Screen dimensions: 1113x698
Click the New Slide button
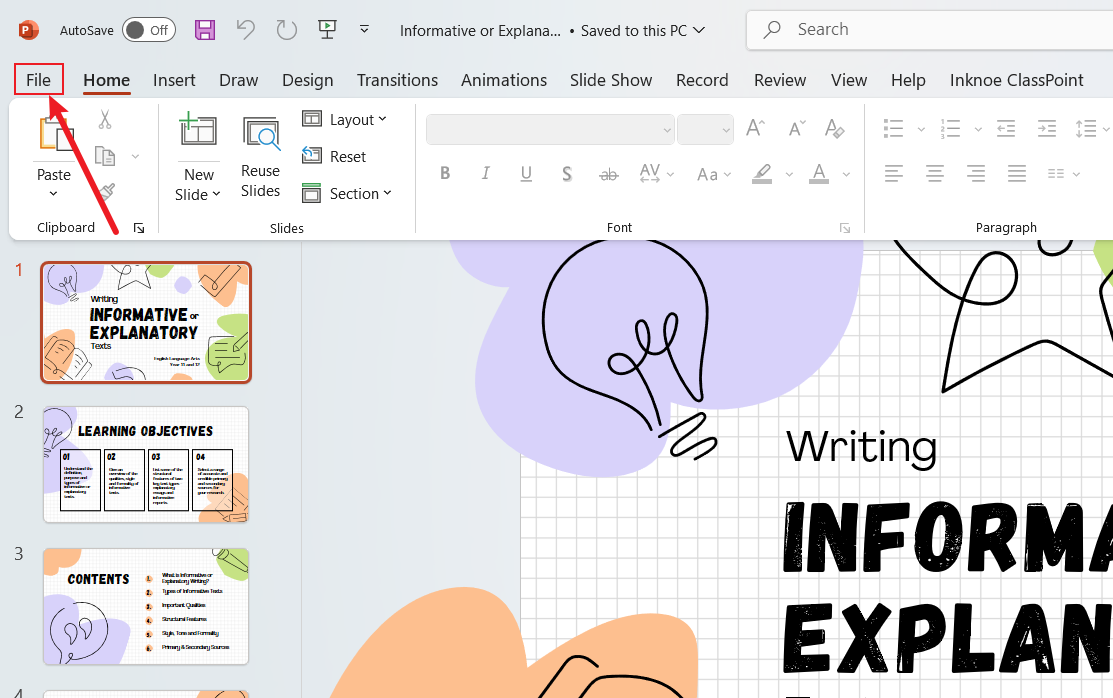[198, 158]
